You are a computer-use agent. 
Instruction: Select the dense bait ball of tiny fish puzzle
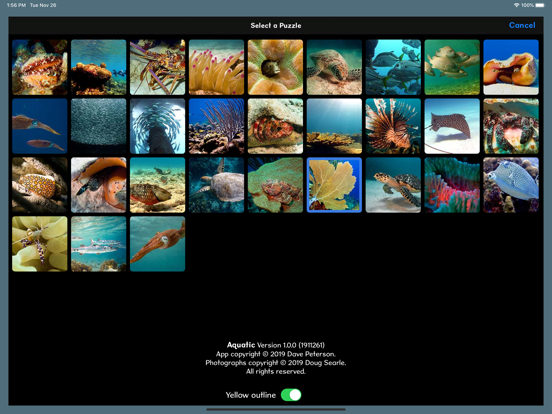[x=99, y=126]
